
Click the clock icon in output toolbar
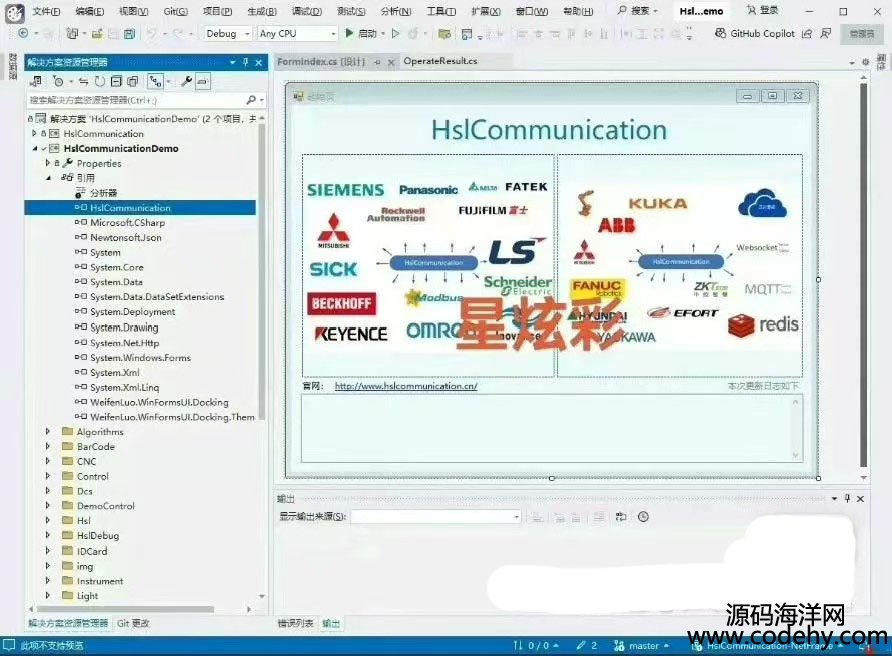coord(643,517)
